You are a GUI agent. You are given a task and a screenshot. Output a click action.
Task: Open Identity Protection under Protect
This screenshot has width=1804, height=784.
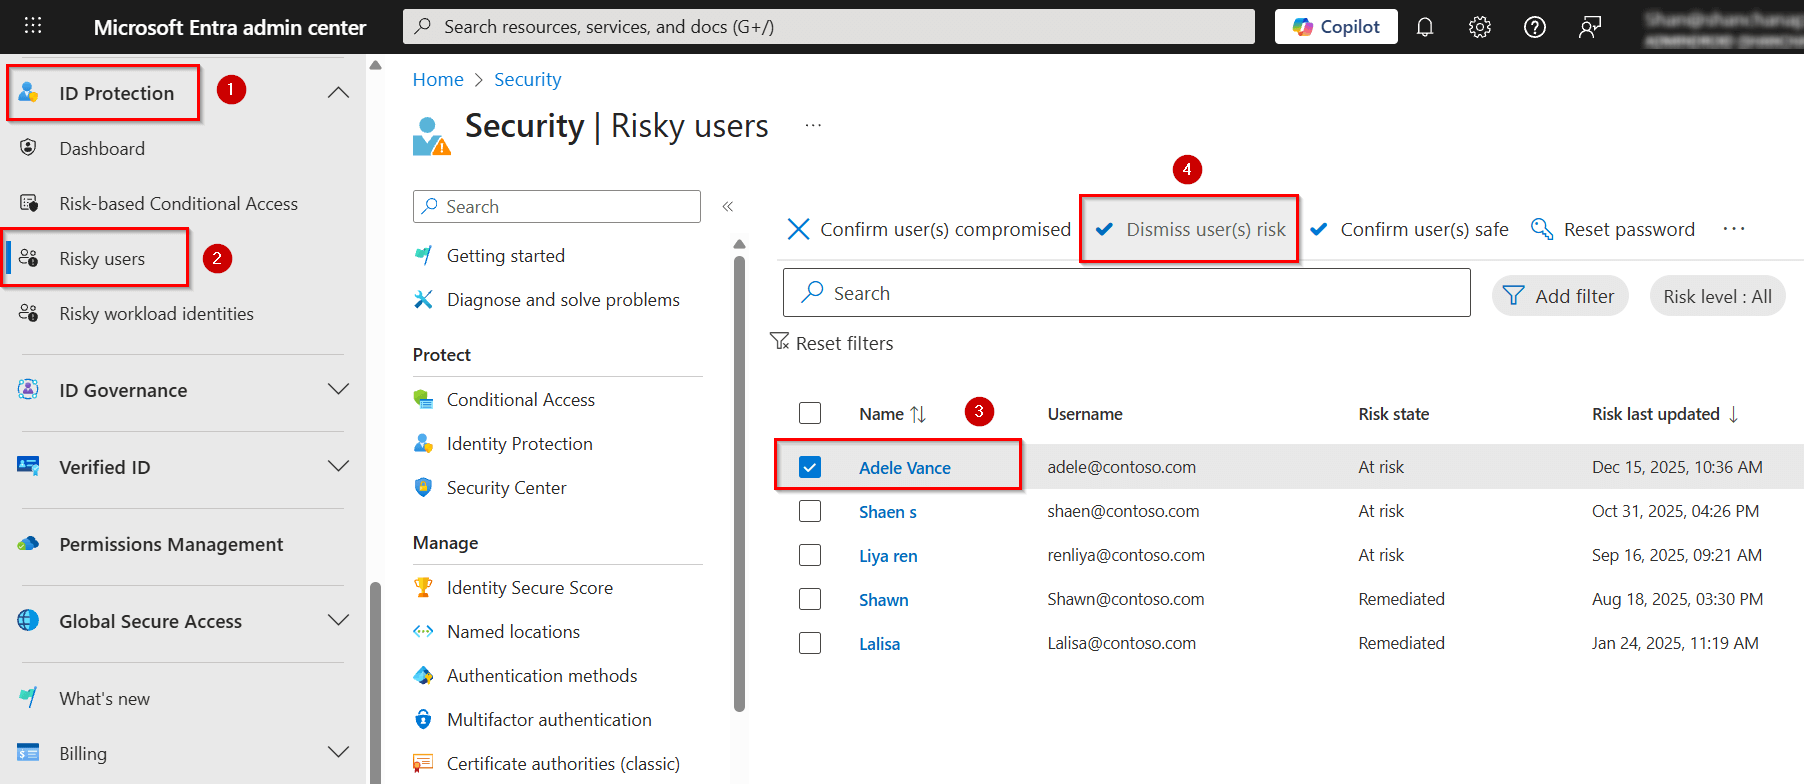[519, 444]
